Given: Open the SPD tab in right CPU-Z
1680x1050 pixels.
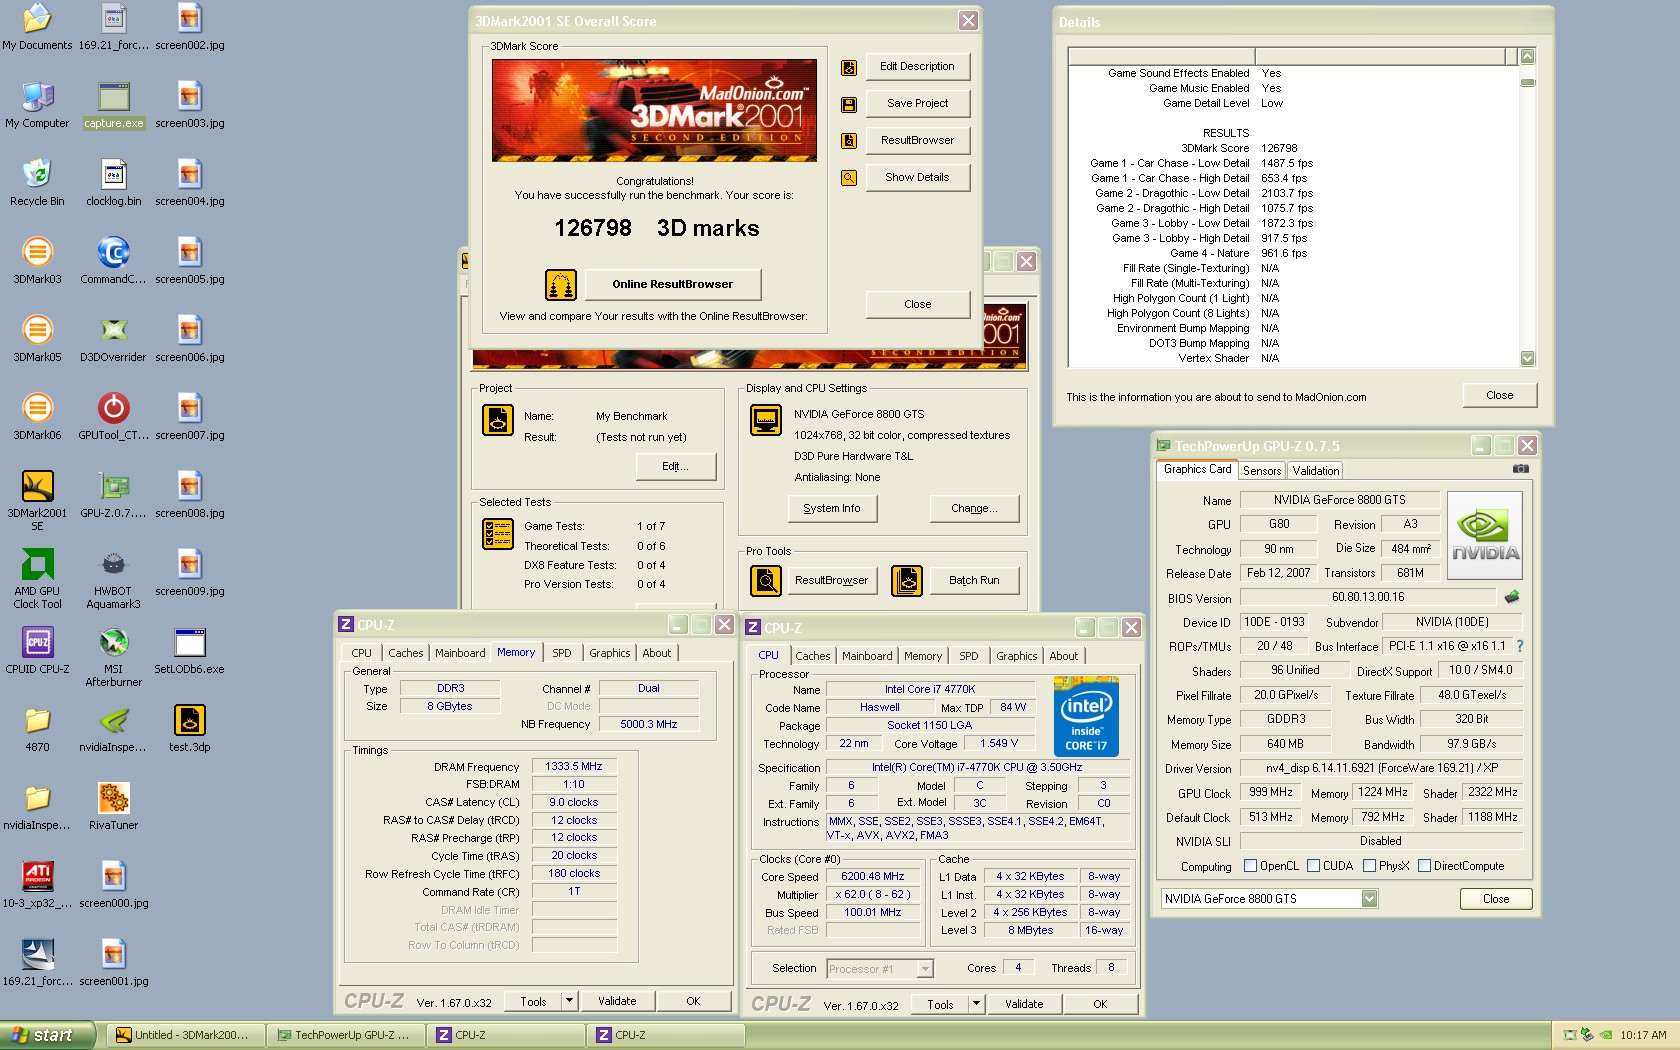Looking at the screenshot, I should click(x=969, y=656).
